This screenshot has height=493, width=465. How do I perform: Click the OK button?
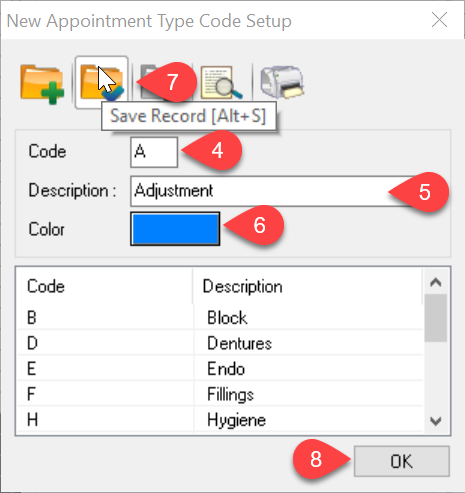tap(402, 461)
